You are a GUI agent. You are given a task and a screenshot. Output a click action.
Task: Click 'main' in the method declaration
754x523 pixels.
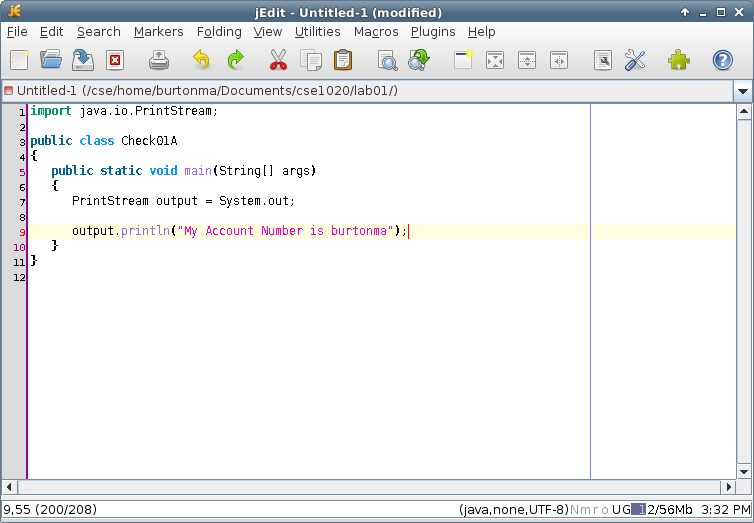198,171
